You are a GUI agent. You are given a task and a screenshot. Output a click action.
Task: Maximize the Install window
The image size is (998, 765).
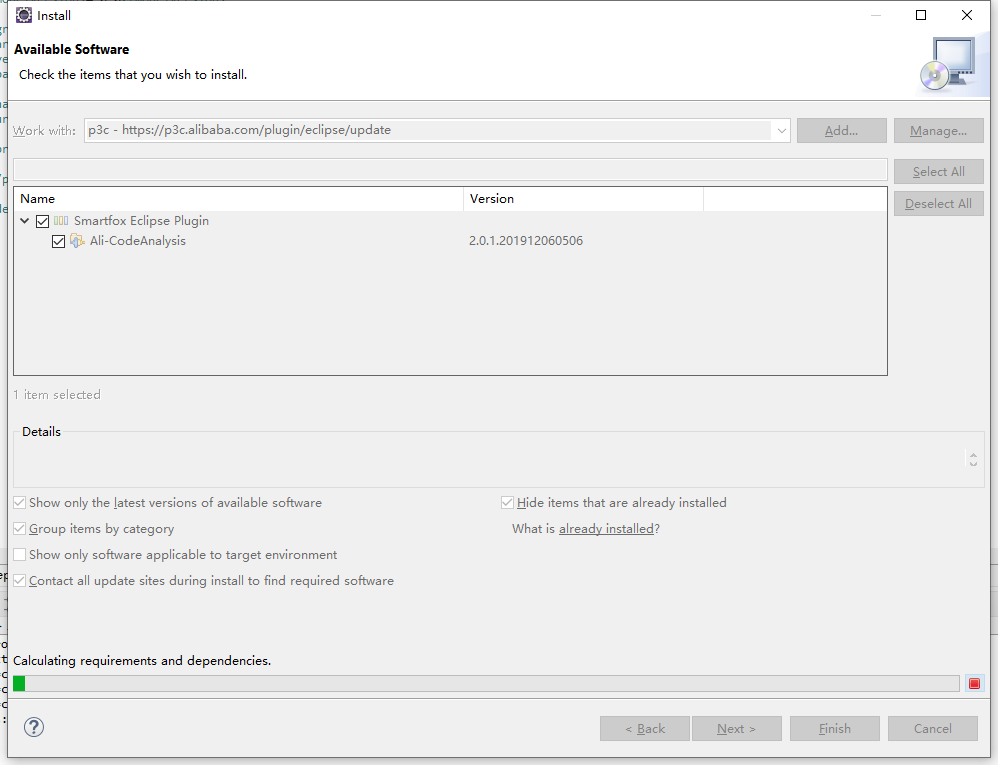tap(920, 15)
